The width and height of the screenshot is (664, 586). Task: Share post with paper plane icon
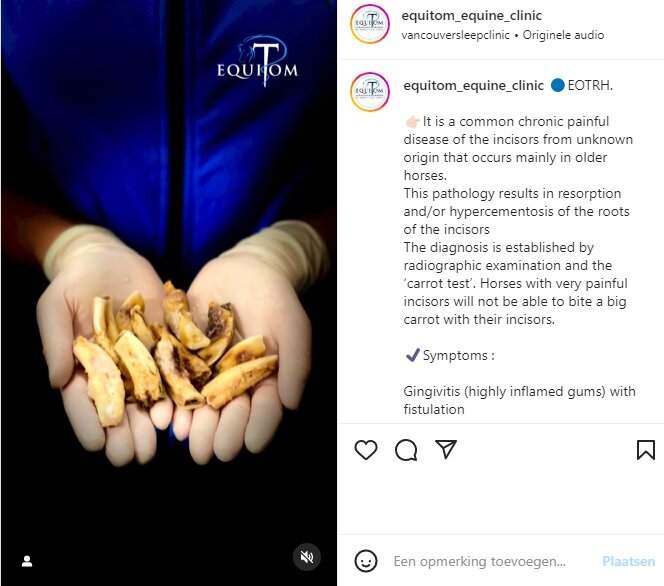[446, 449]
